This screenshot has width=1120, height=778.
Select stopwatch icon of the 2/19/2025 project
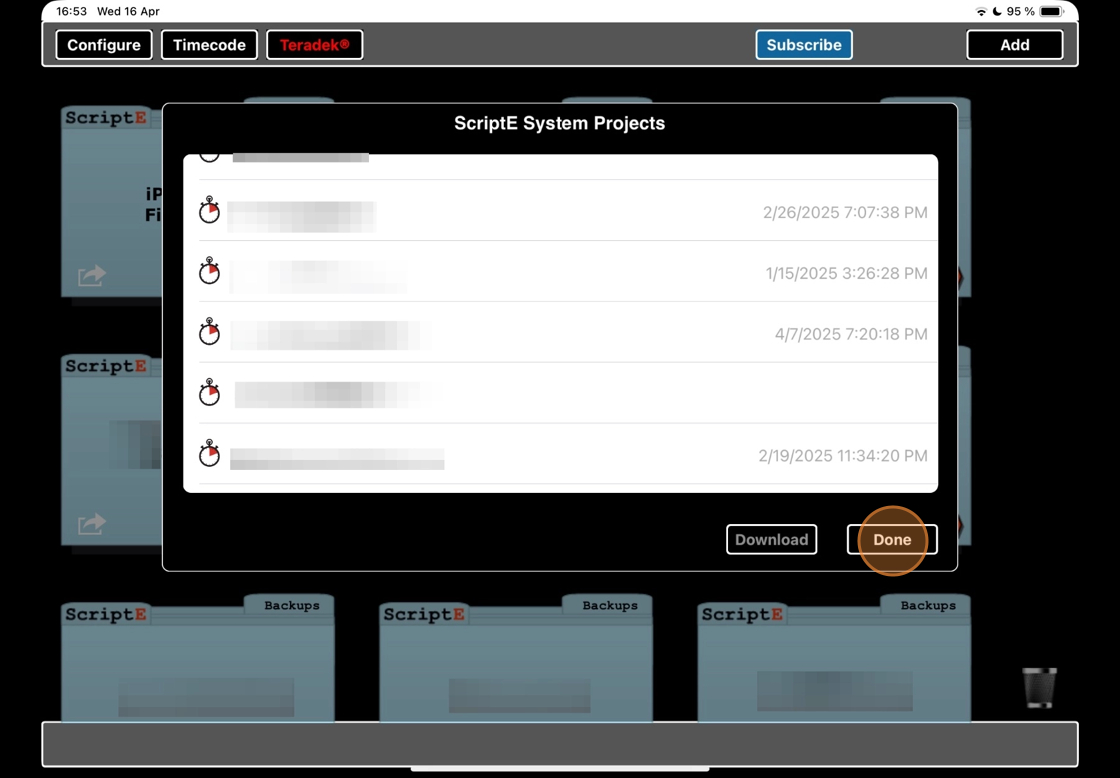(209, 453)
